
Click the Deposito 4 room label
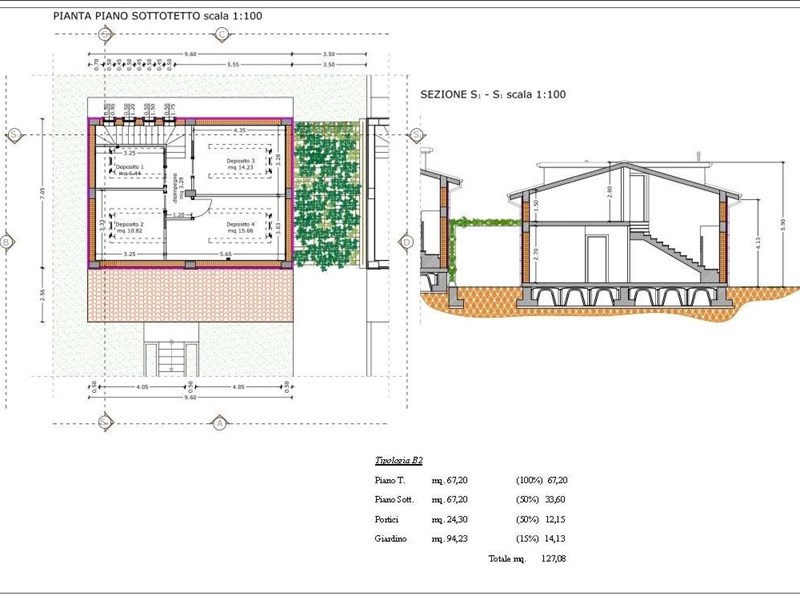point(240,227)
